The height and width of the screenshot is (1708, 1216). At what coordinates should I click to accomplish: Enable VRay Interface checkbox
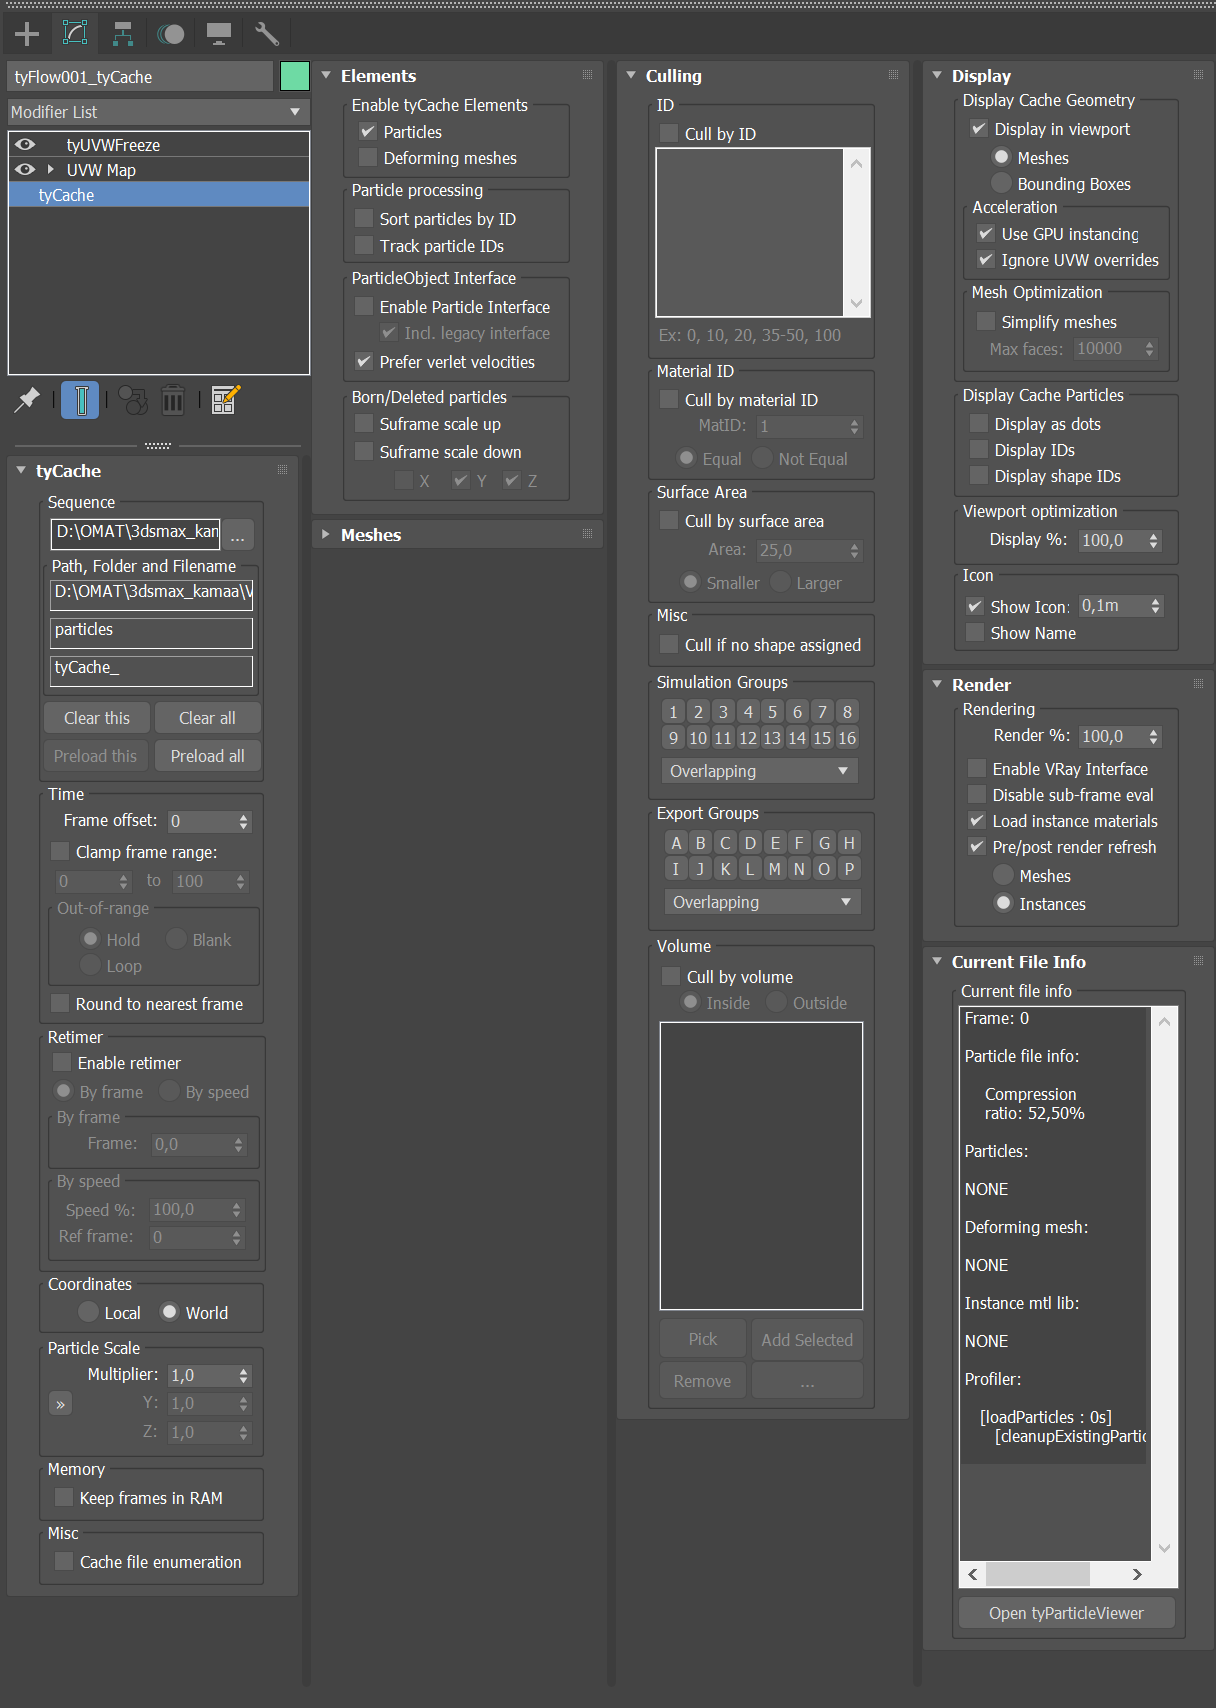[977, 769]
